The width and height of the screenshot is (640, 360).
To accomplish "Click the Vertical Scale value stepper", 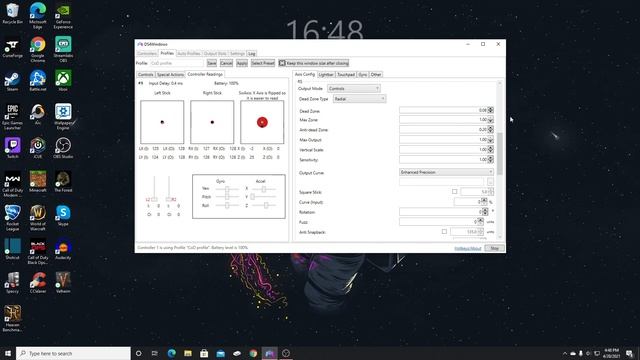I will click(491, 150).
